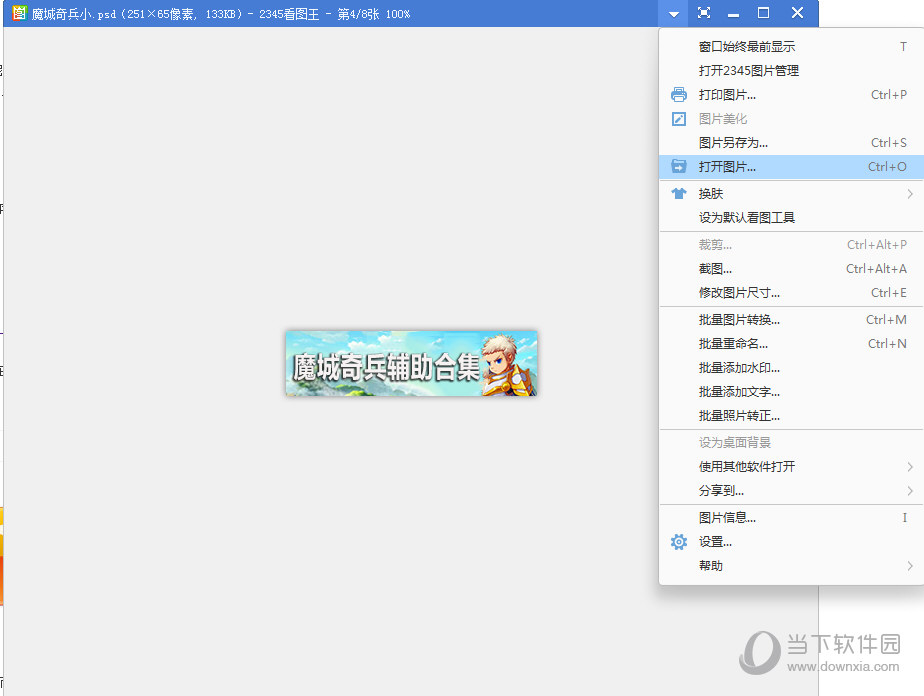The width and height of the screenshot is (924, 696).
Task: Click 修改图片尺寸 to resize image
Action: click(x=743, y=292)
